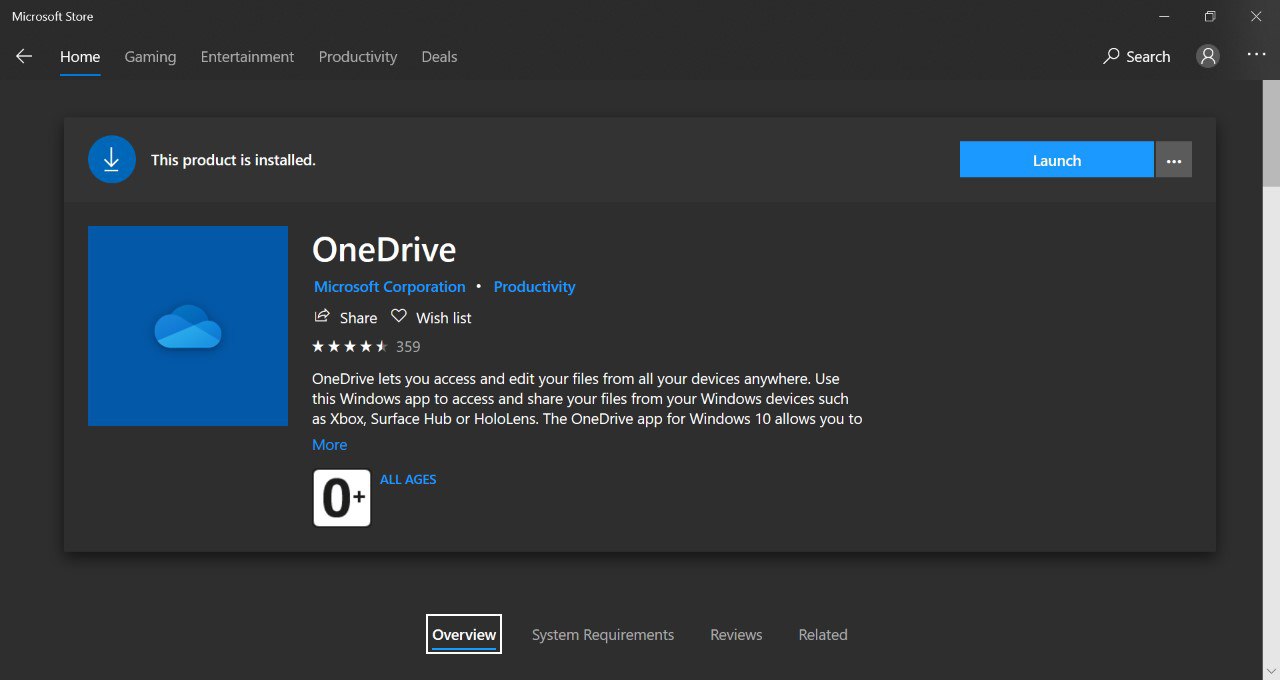
Task: Click the Search magnifier button
Action: click(1137, 57)
